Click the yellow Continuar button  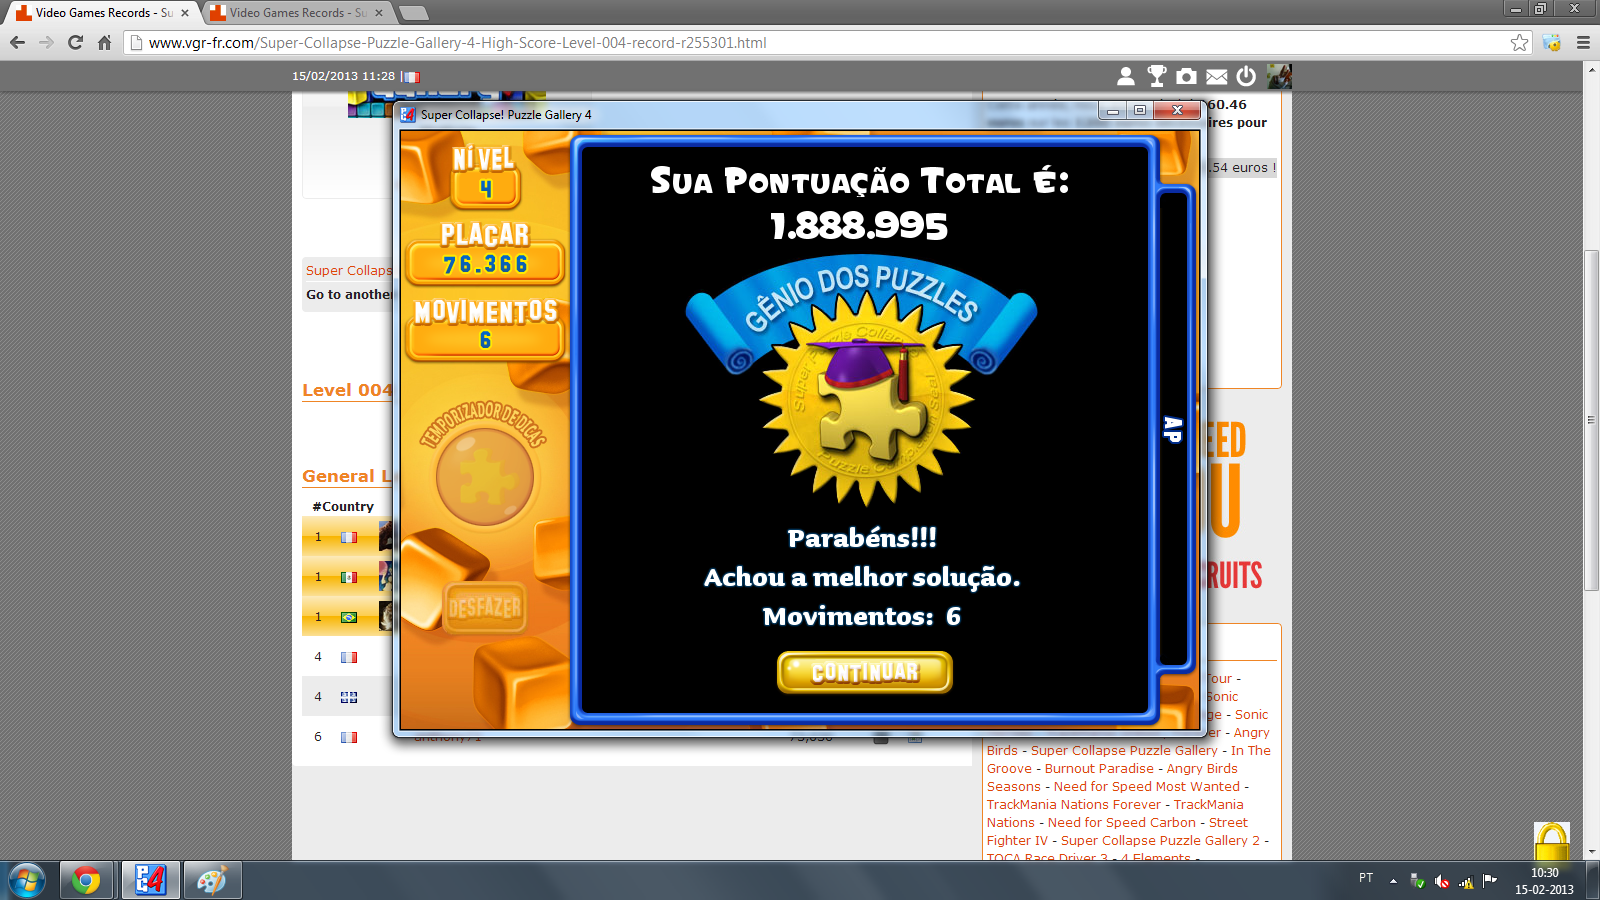coord(864,672)
